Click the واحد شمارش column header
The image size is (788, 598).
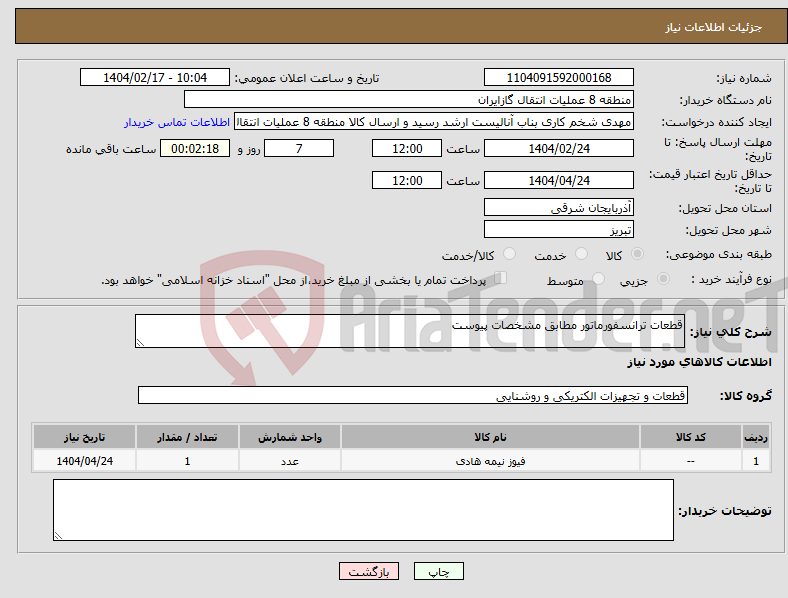click(x=290, y=437)
